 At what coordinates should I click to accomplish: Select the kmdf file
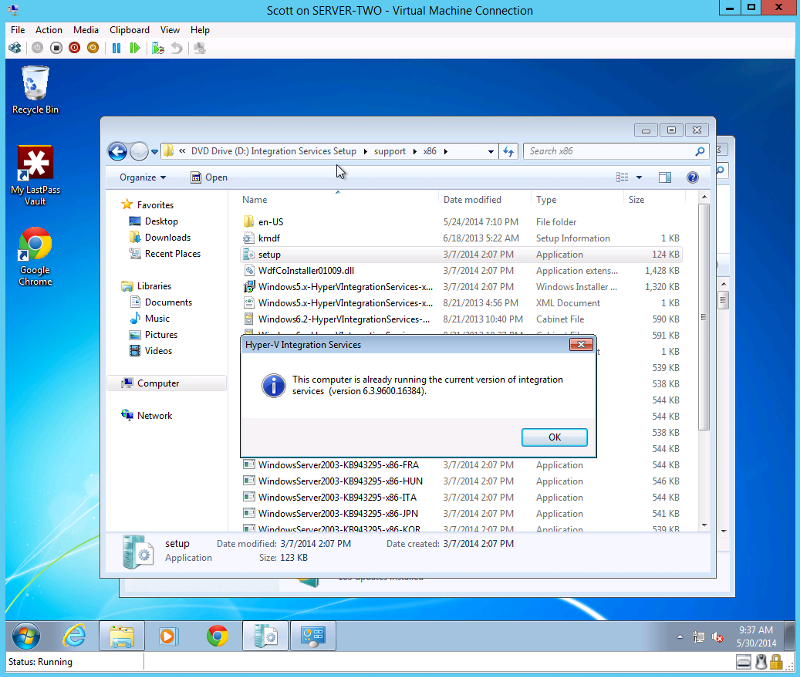click(x=461, y=238)
